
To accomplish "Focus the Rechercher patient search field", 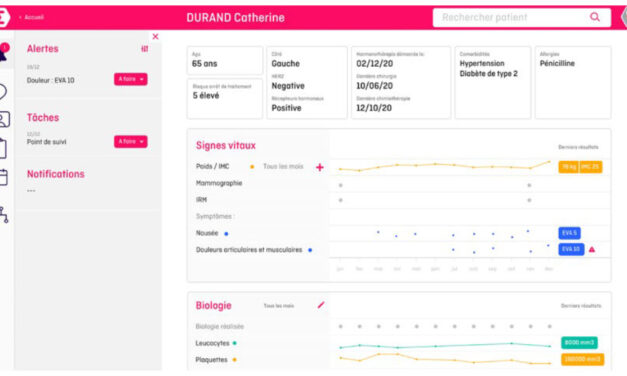I will [521, 17].
